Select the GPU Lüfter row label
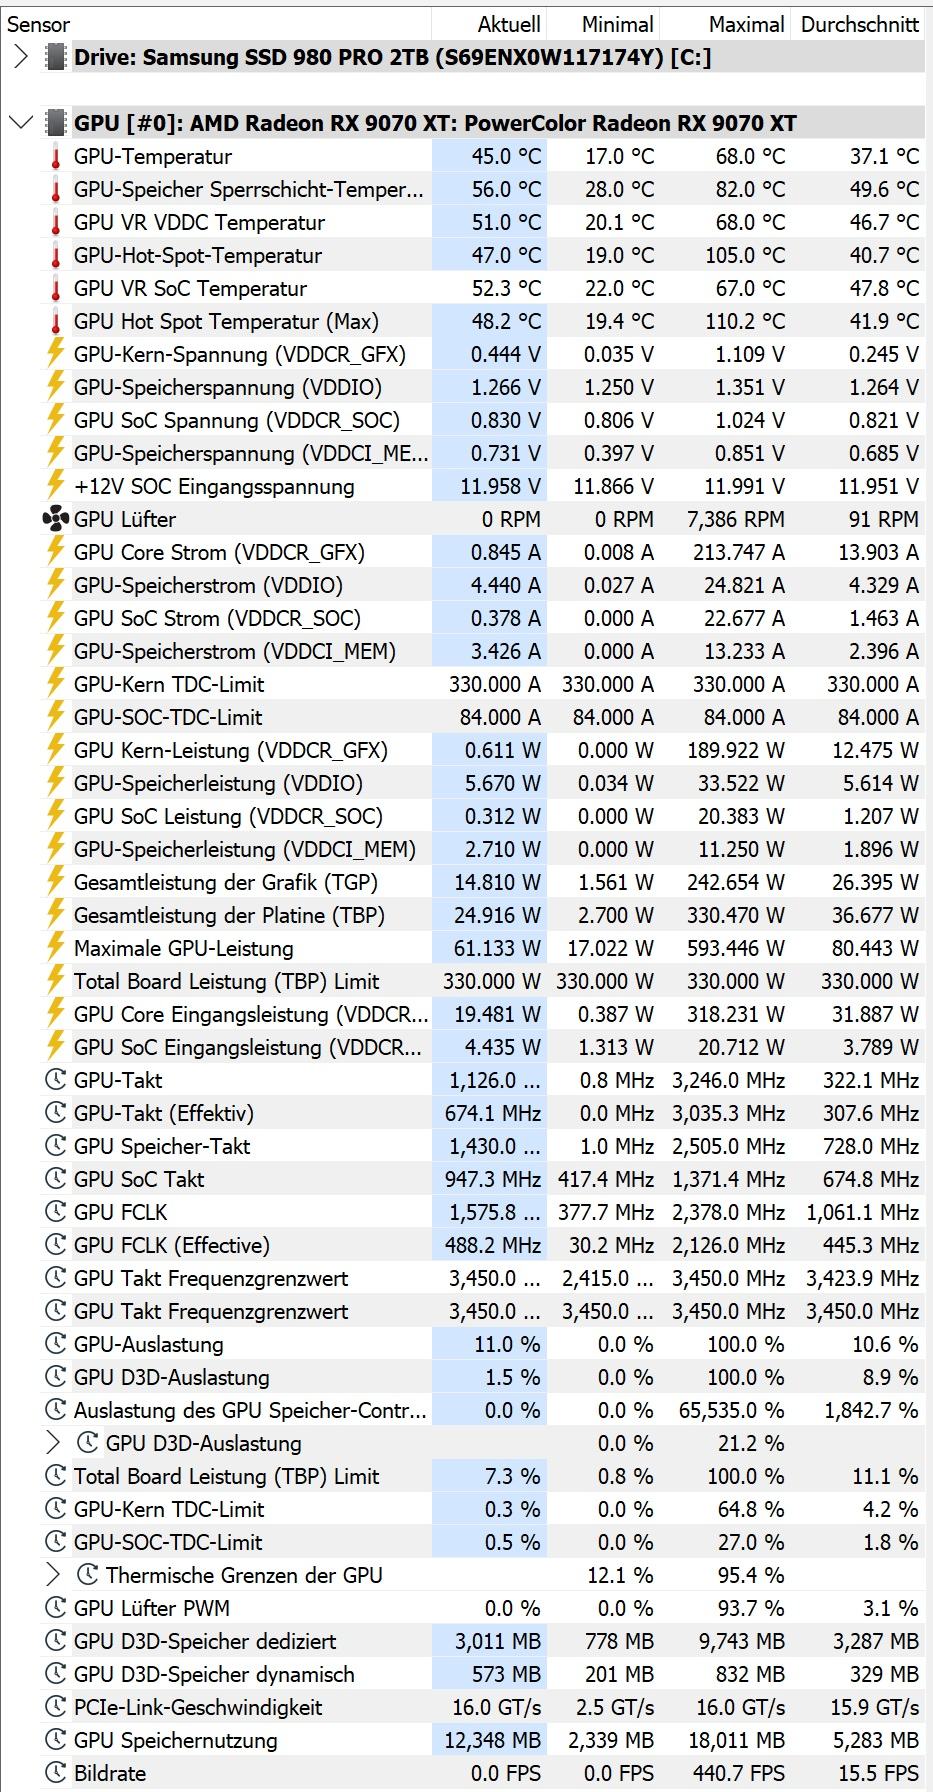Viewport: 933px width, 1792px height. (x=125, y=520)
